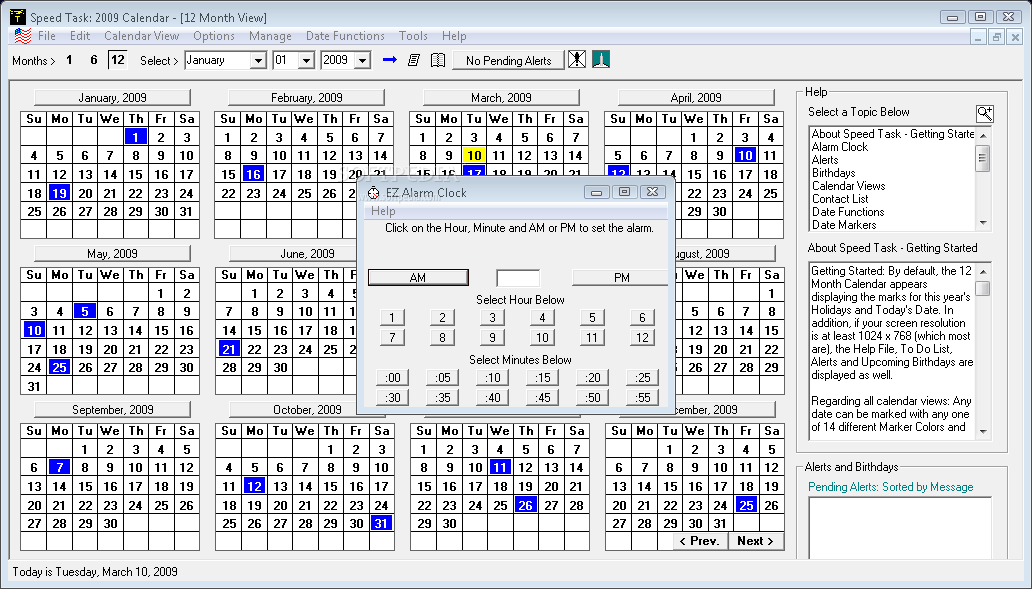Open the Tools menu
Viewport: 1032px width, 589px height.
click(x=413, y=36)
